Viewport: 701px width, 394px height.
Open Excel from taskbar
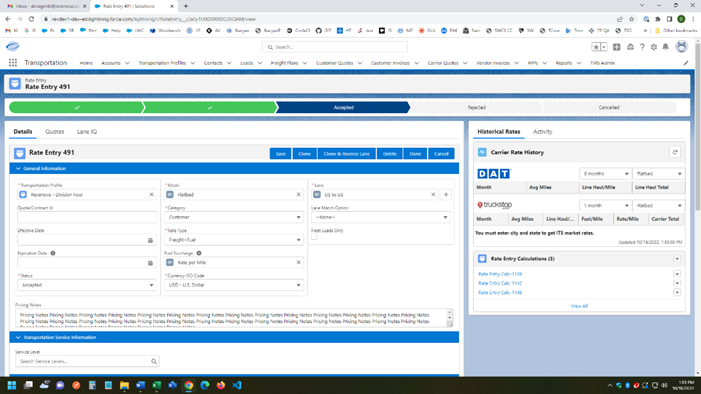156,385
